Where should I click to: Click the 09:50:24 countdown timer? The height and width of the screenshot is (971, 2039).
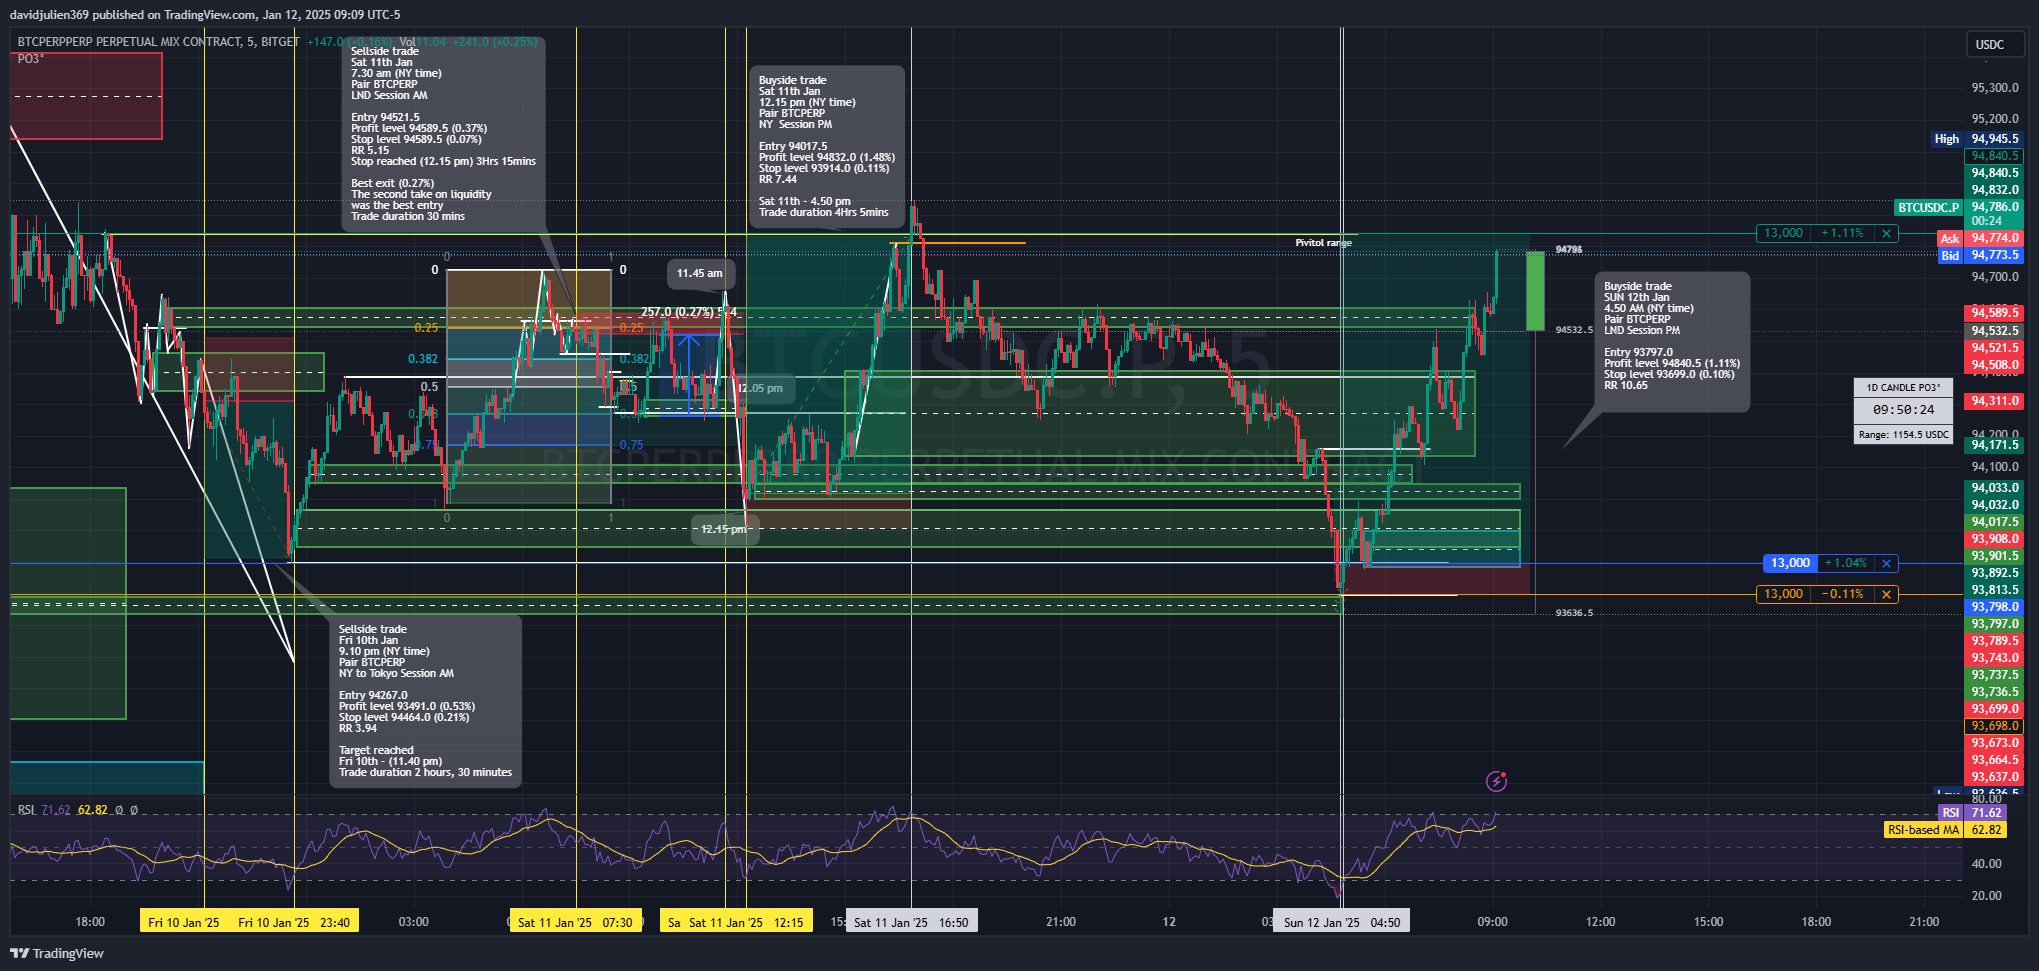(x=1903, y=410)
